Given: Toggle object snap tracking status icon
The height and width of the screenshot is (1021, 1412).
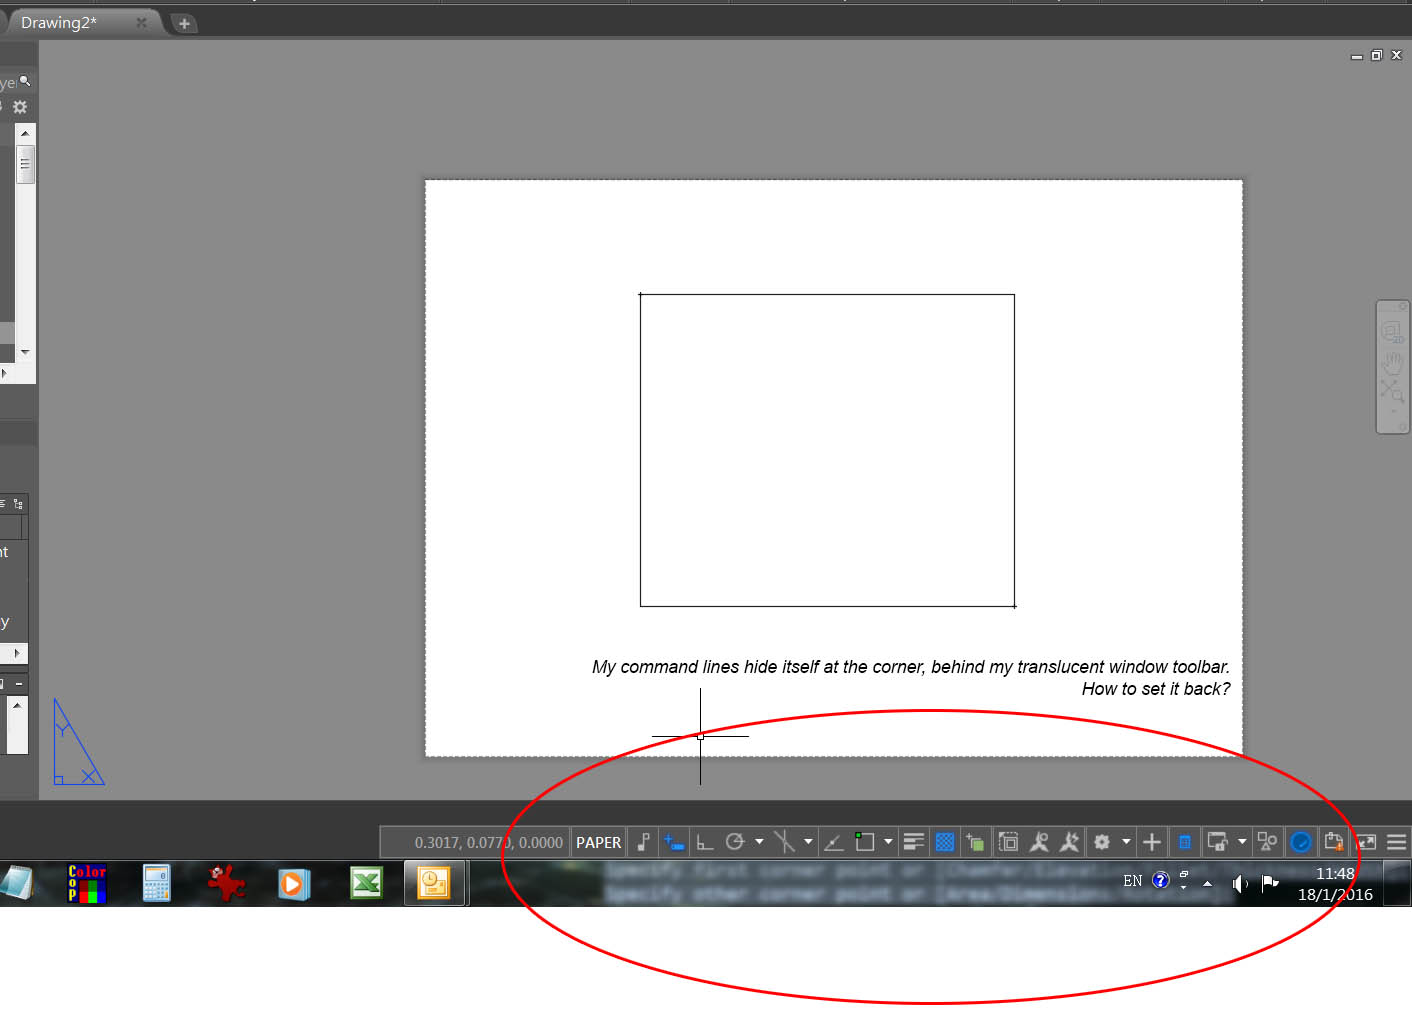Looking at the screenshot, I should pos(833,842).
